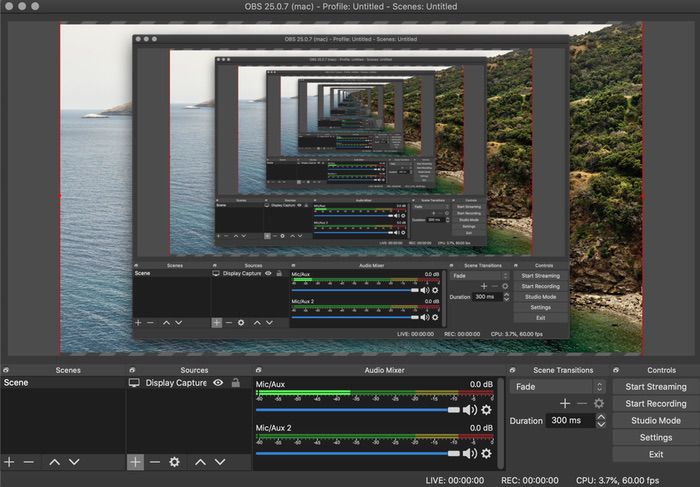The height and width of the screenshot is (487, 700).
Task: Open source properties gear icon
Action: 175,462
